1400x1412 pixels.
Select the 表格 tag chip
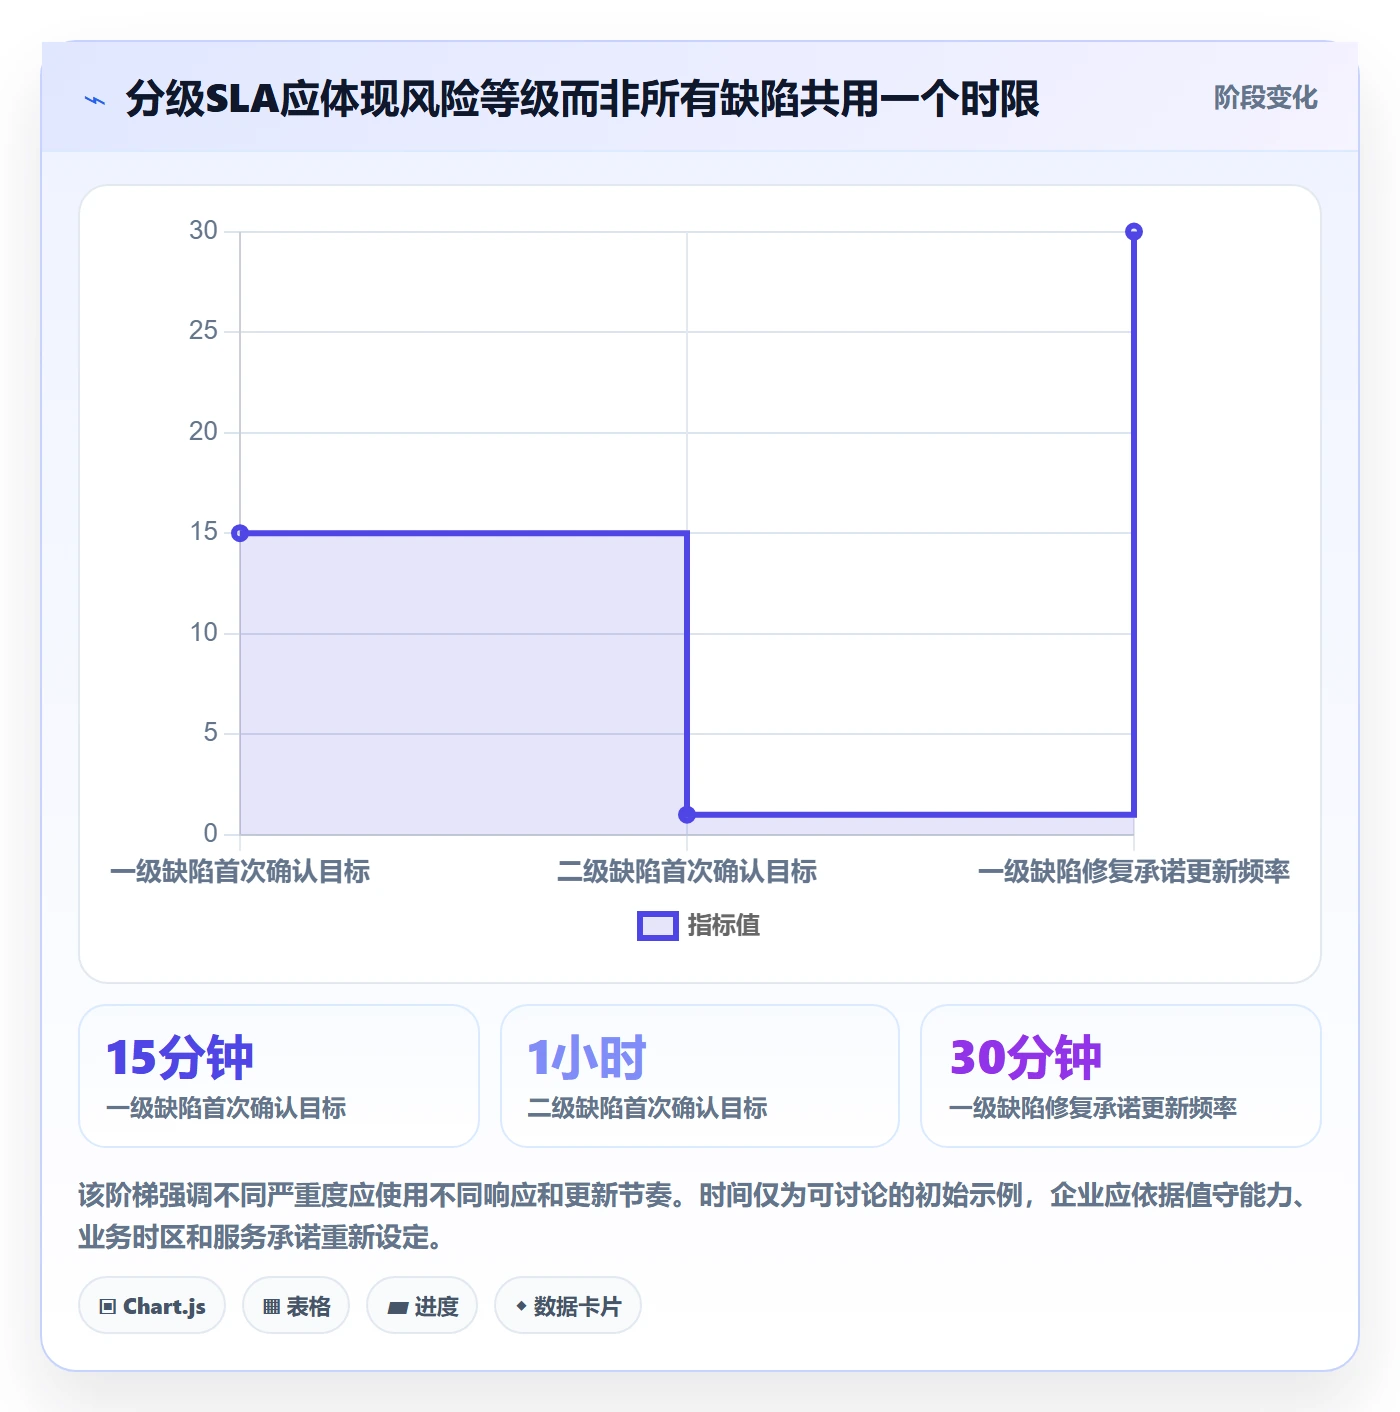pyautogui.click(x=296, y=1306)
